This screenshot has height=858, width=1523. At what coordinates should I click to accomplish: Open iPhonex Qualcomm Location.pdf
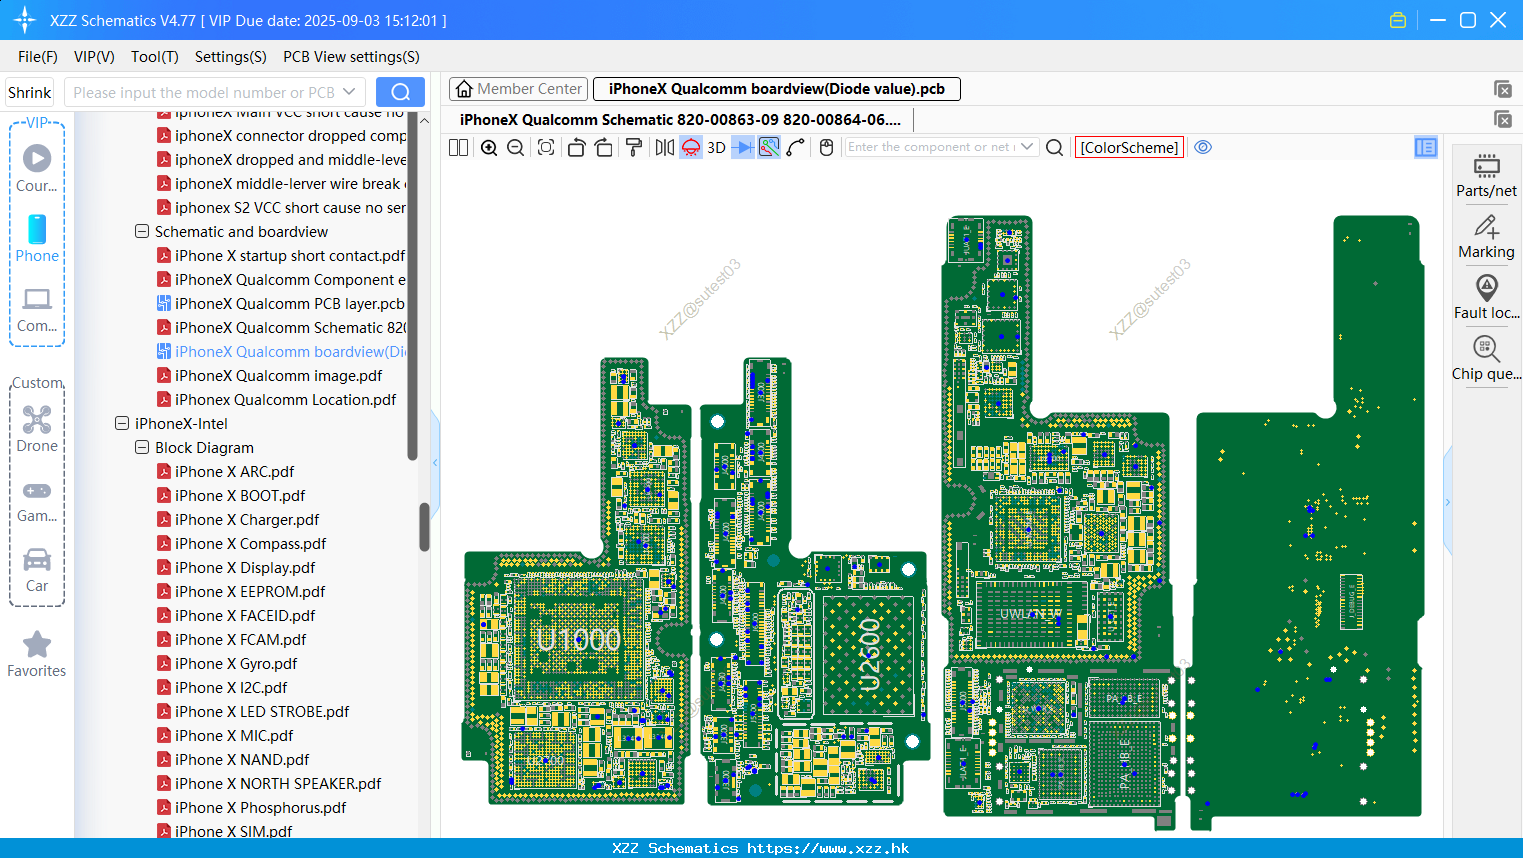(285, 399)
